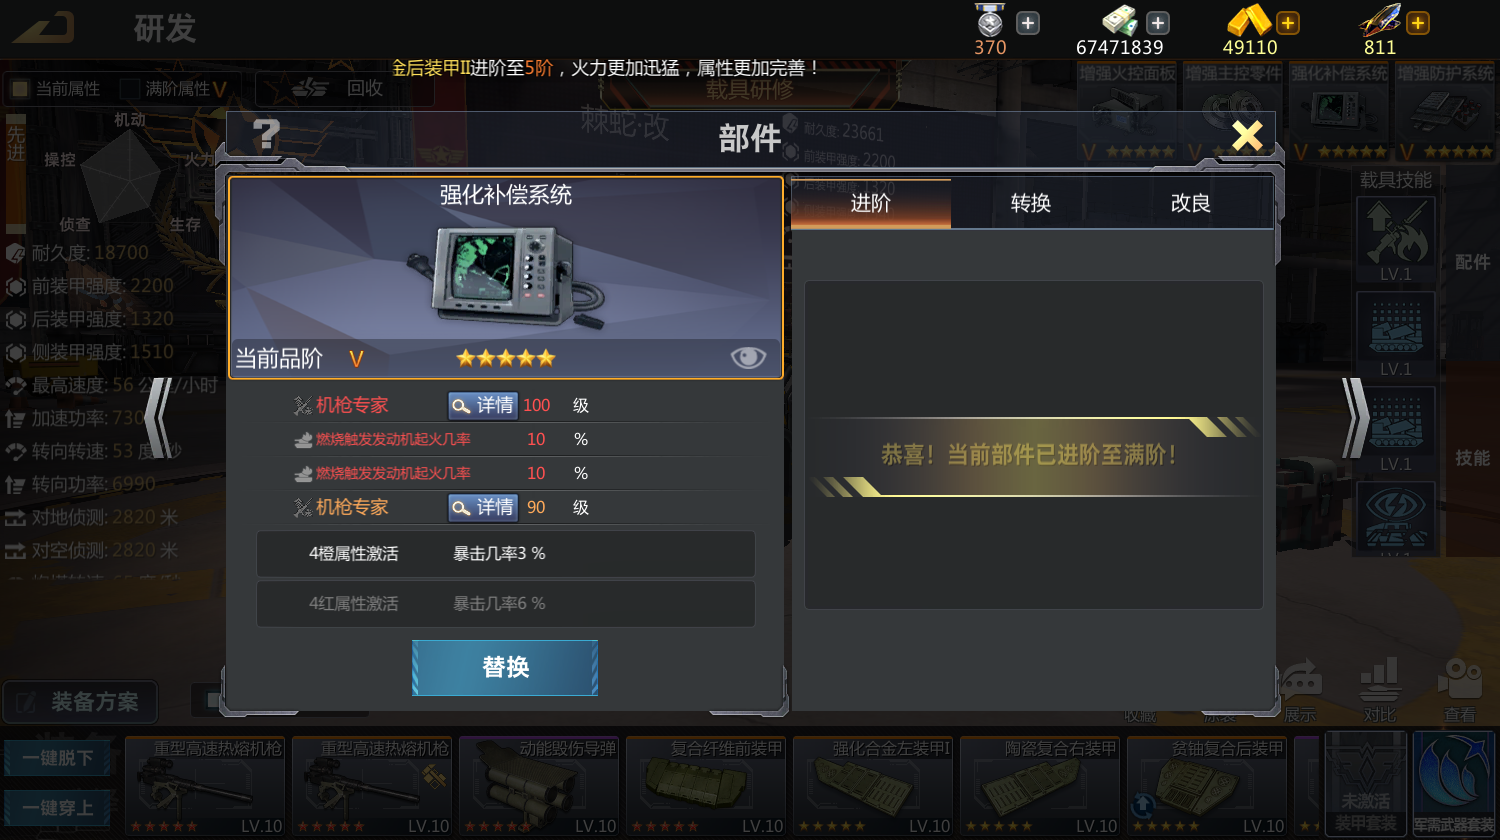Check the 当前属性 checkbox
This screenshot has width=1500, height=840.
[19, 89]
